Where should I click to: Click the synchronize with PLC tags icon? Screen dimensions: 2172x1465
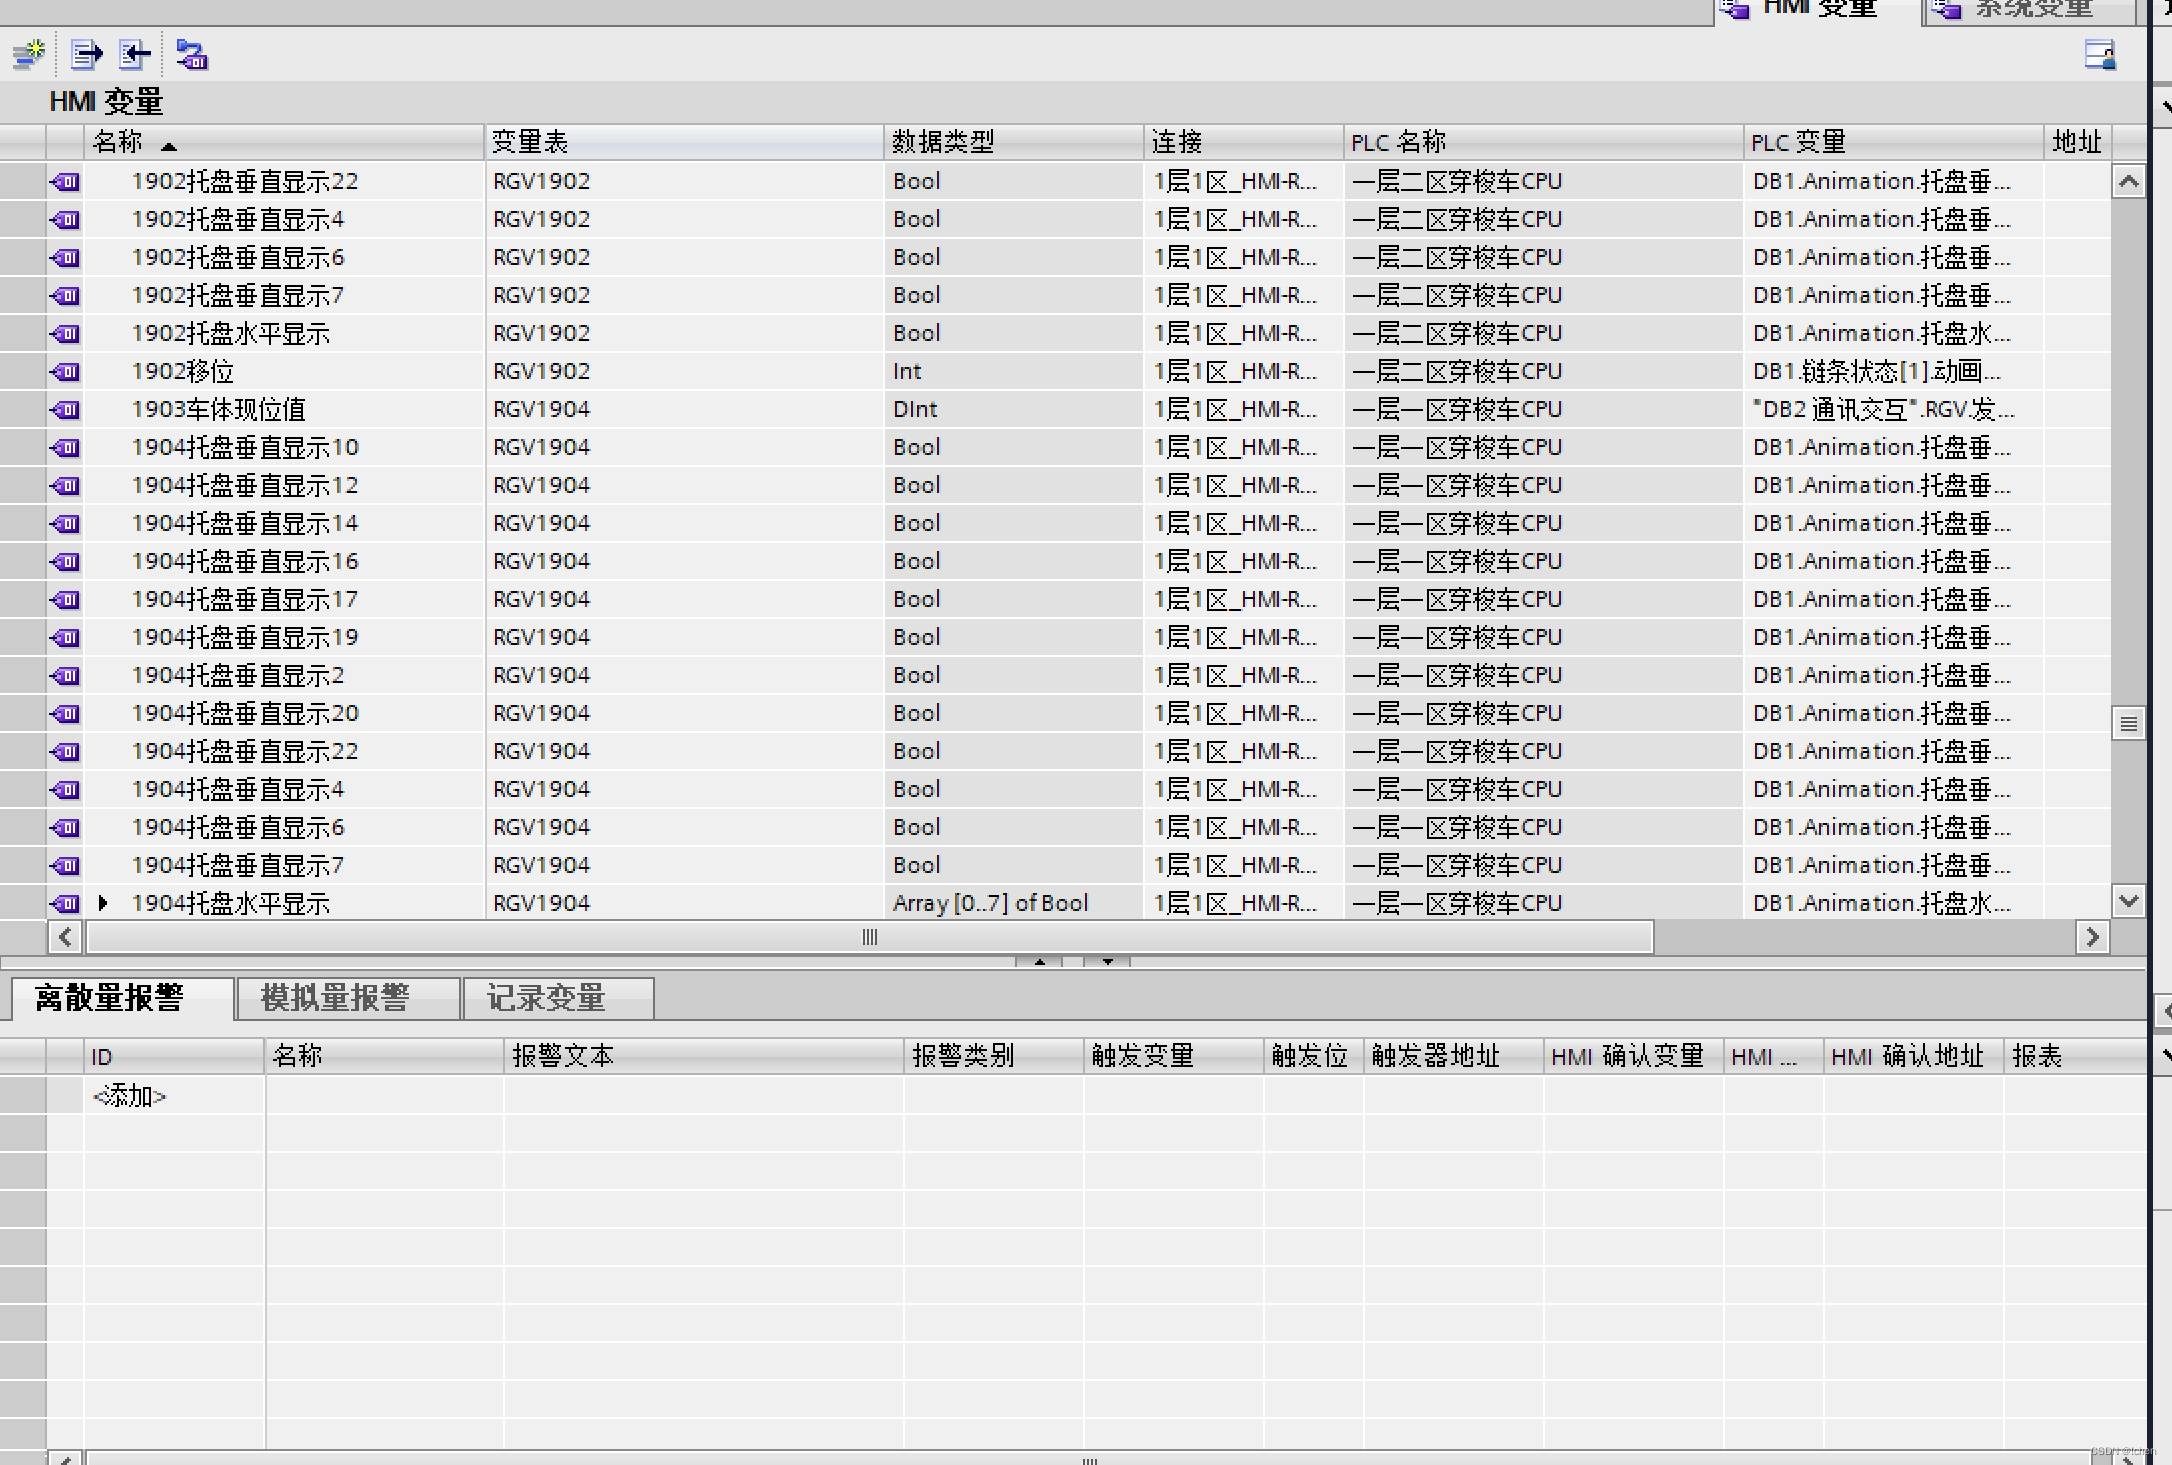pyautogui.click(x=191, y=54)
